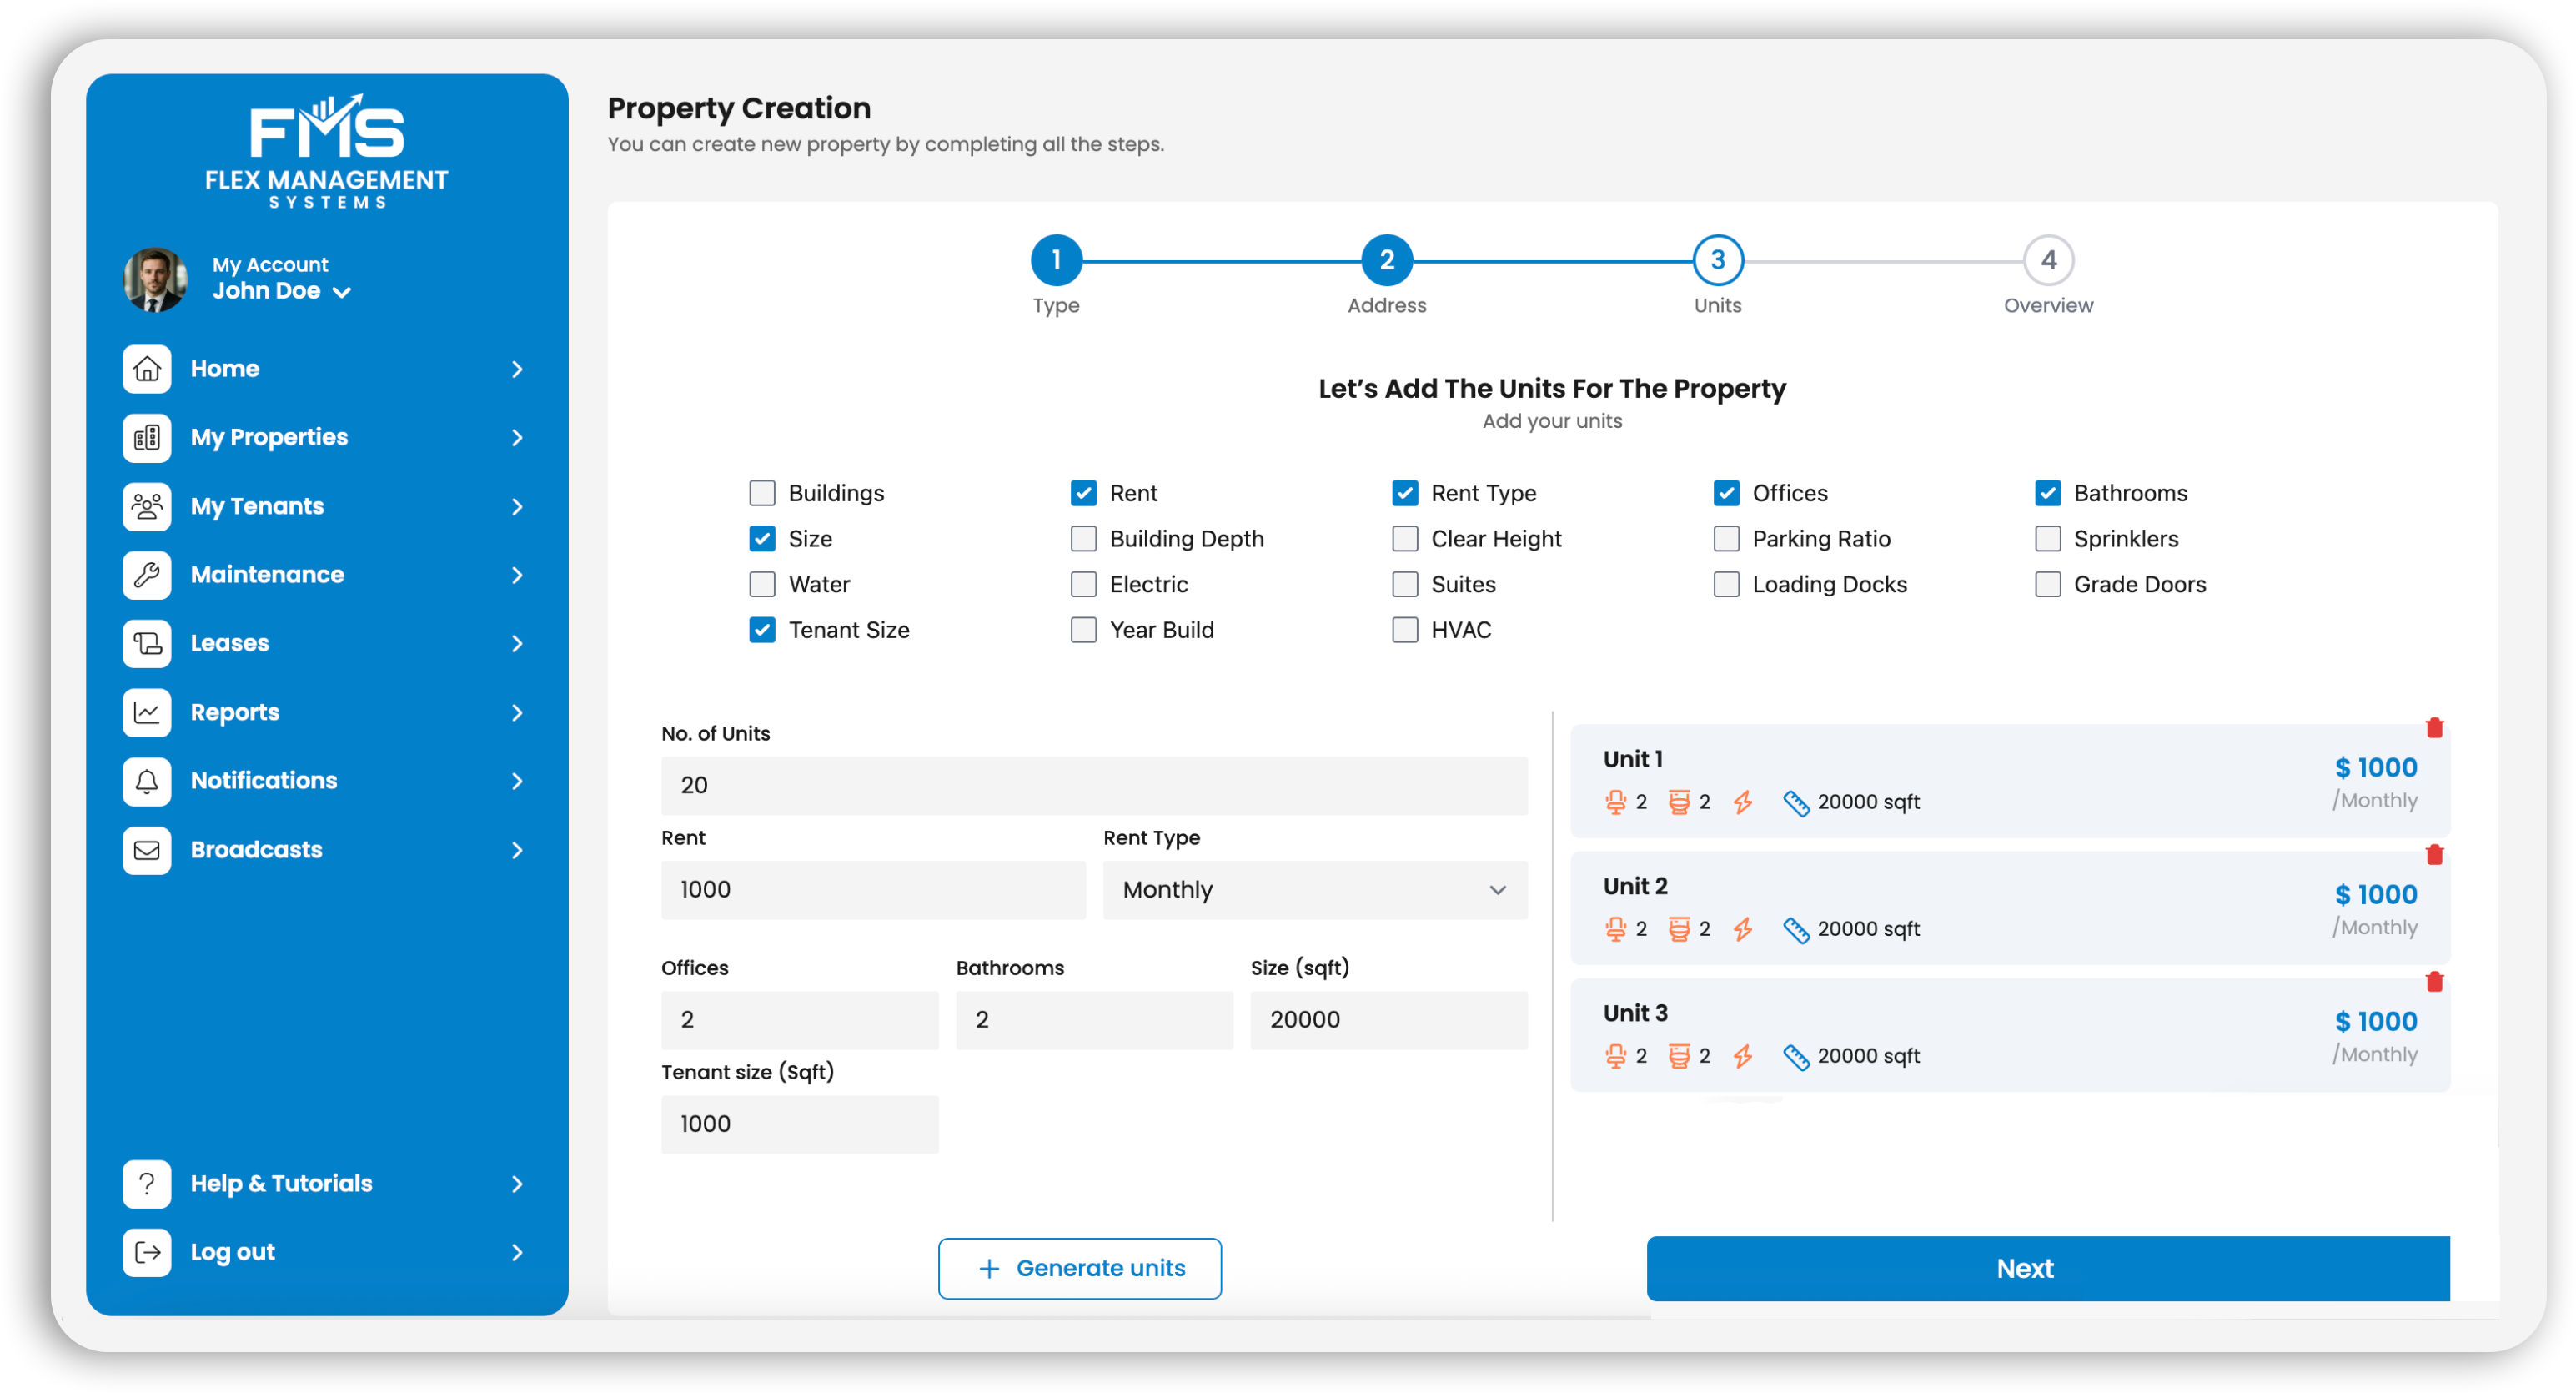The image size is (2576, 1393).
Task: Click the My Properties building icon
Action: coord(147,438)
